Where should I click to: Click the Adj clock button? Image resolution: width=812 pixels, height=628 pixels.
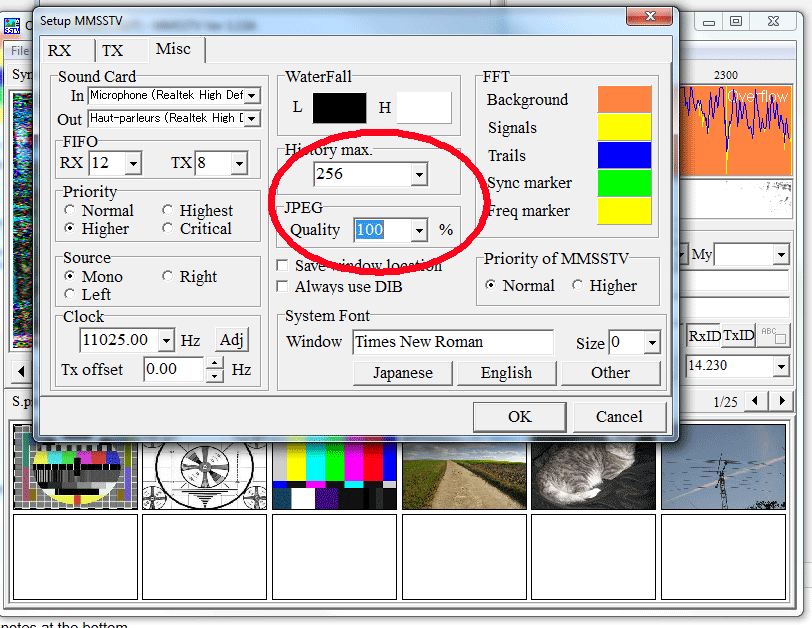pyautogui.click(x=231, y=340)
